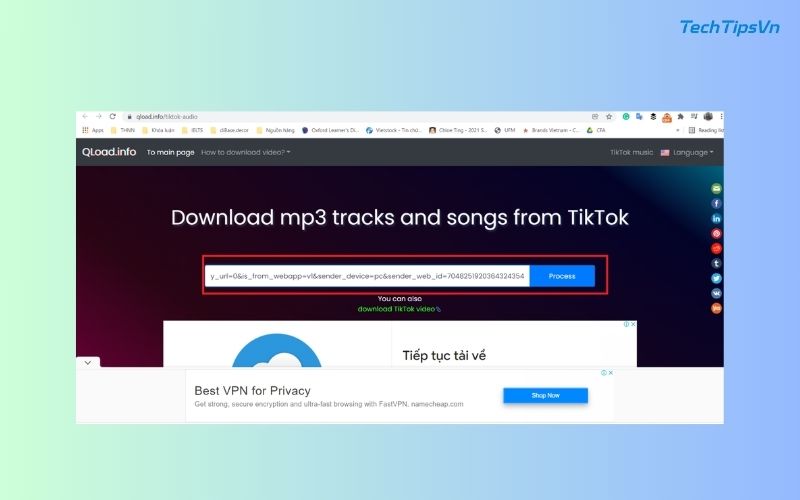Expand the Language dropdown
Screen dimensions: 800x500
pos(687,152)
